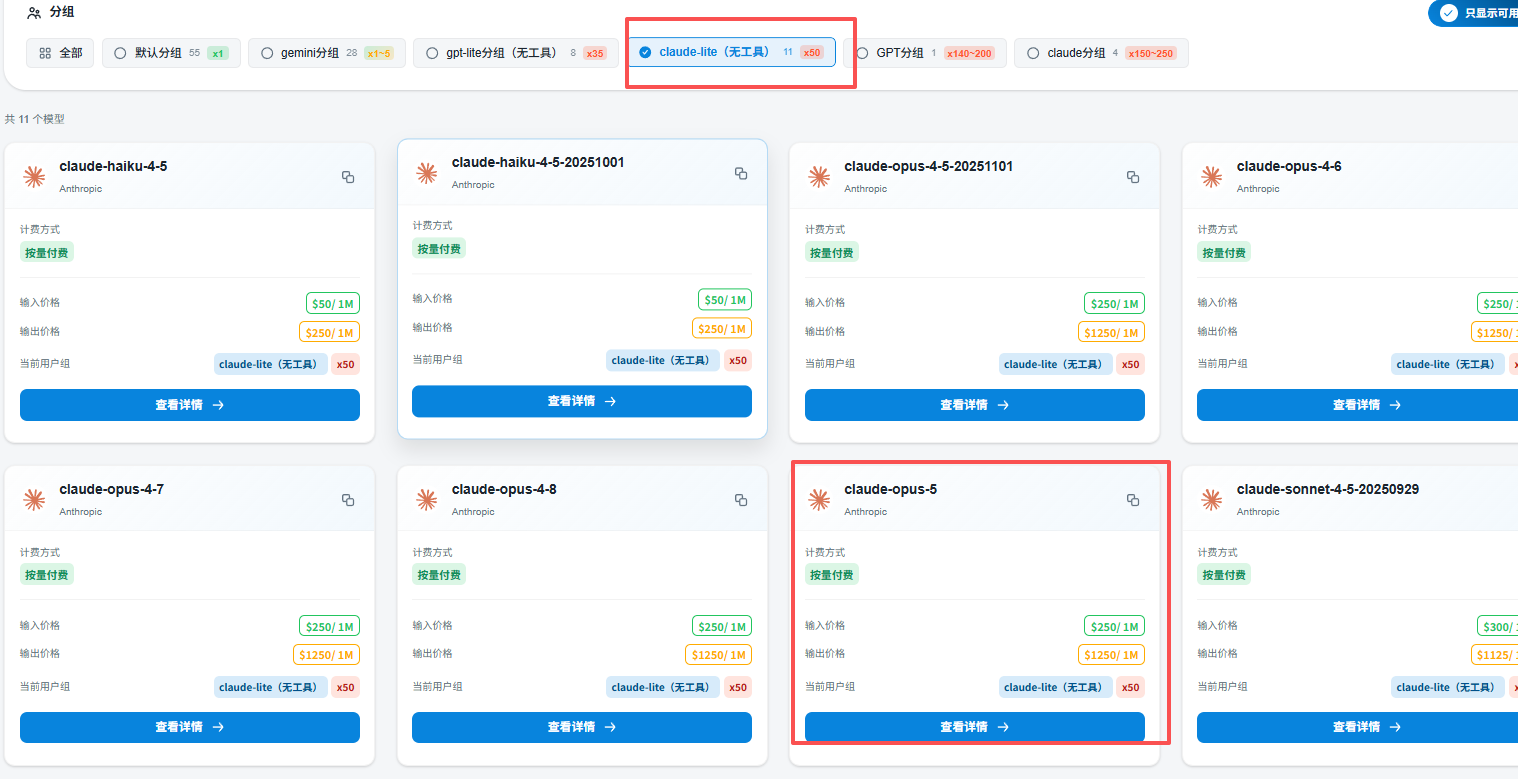Select the claude-lite（无工具） group filter
Screen dimensions: 1518x779
[x=731, y=52]
